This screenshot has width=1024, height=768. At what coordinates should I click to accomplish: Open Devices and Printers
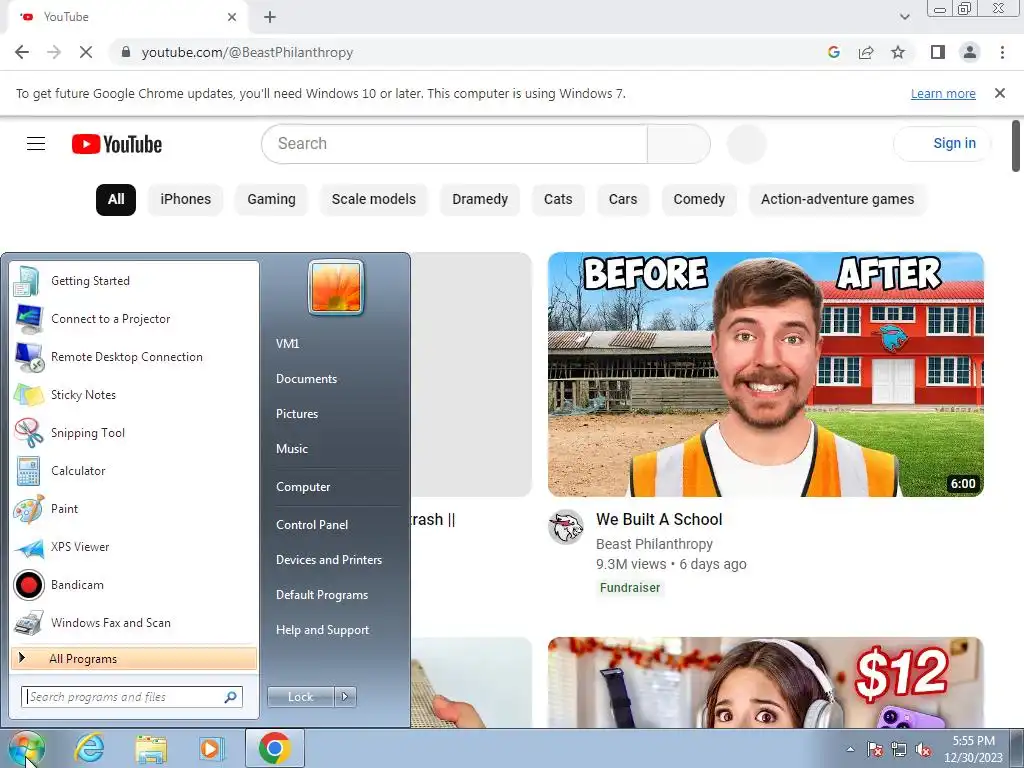(x=328, y=560)
